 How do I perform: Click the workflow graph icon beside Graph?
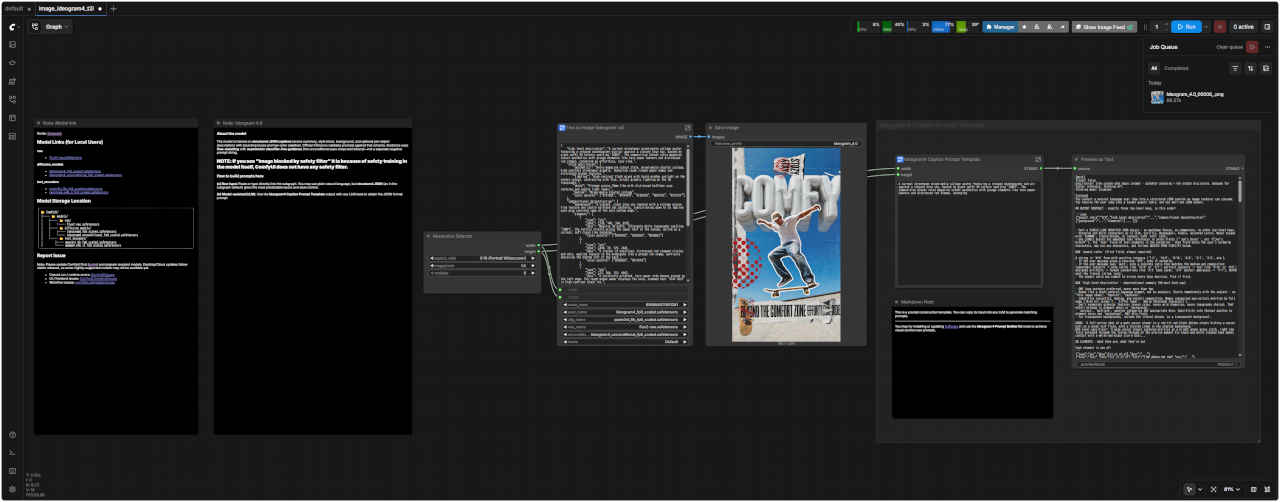coord(35,27)
